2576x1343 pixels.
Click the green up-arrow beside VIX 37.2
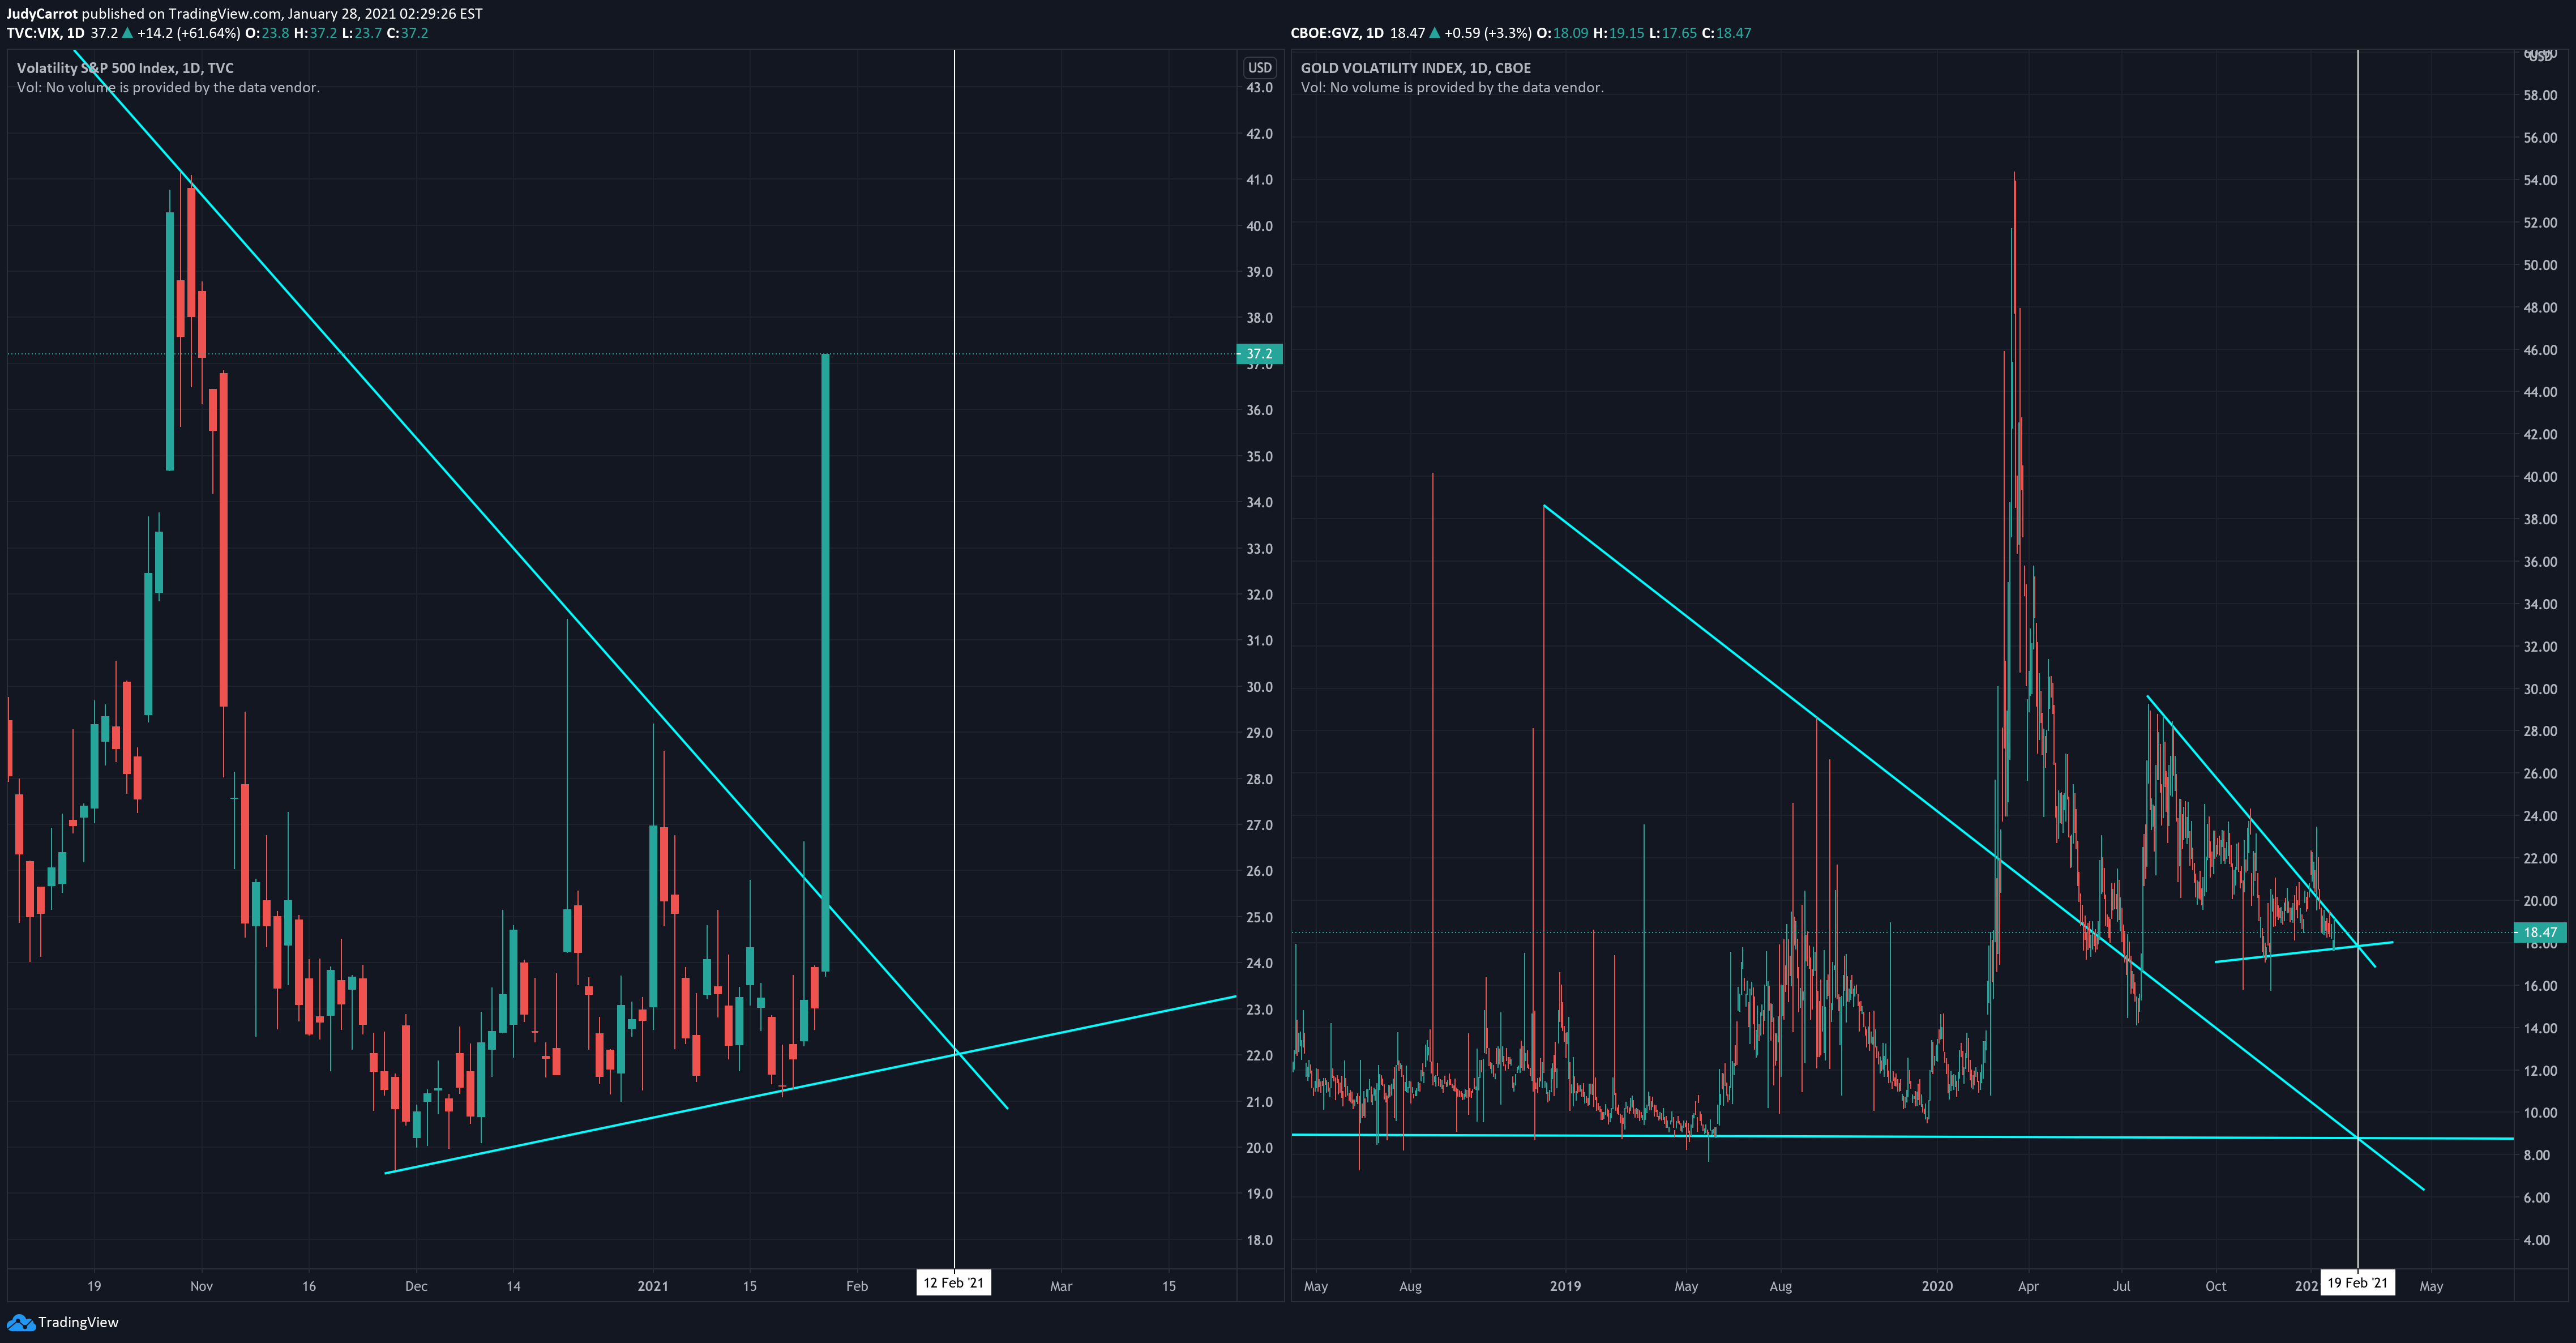pos(128,33)
